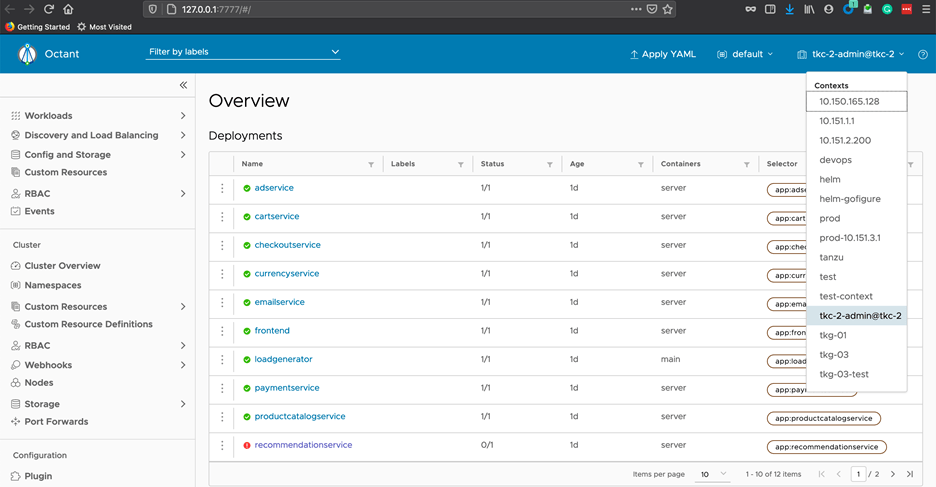Change items per page dropdown
Viewport: 936px width, 487px height.
click(x=713, y=474)
